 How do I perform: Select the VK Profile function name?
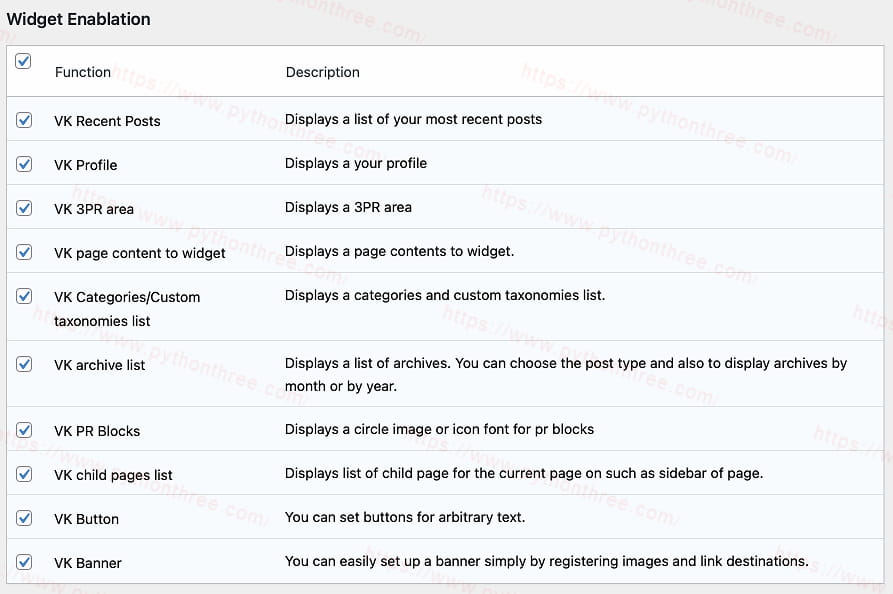(x=86, y=165)
